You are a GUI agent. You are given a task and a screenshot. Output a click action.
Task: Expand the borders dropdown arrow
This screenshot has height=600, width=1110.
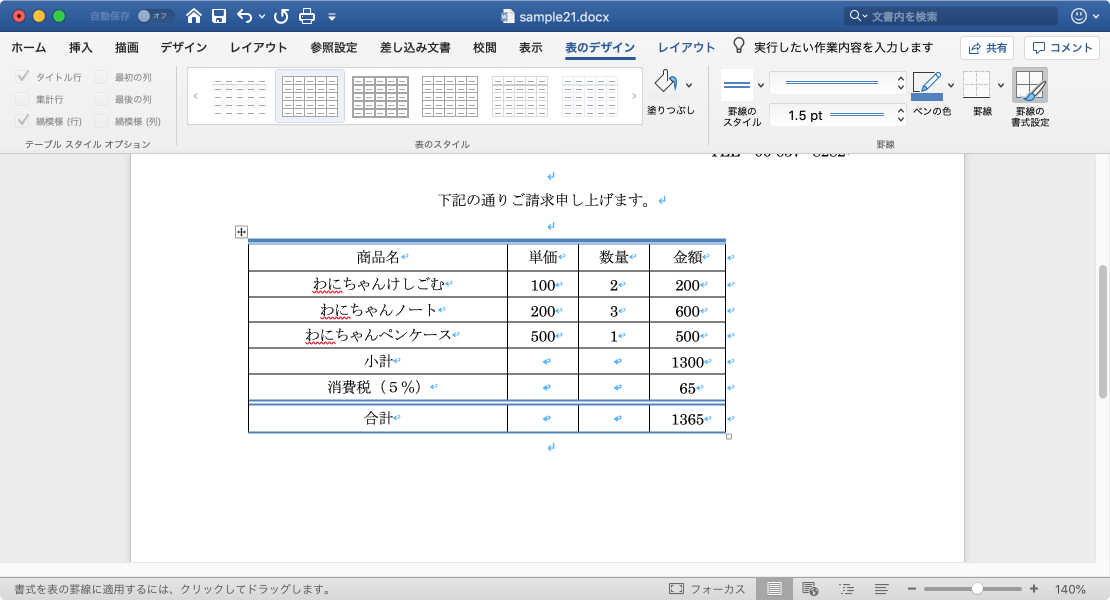coord(1001,85)
